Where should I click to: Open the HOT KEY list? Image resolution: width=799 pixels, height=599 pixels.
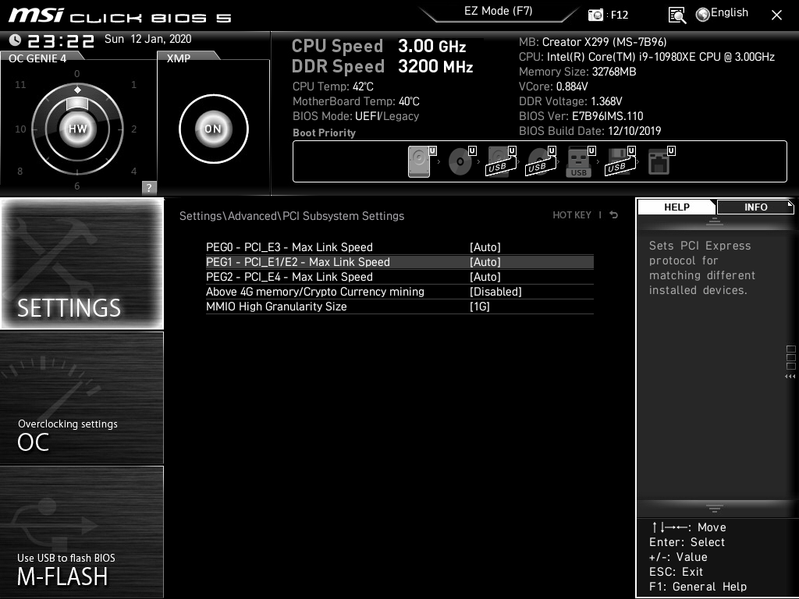pyautogui.click(x=572, y=215)
